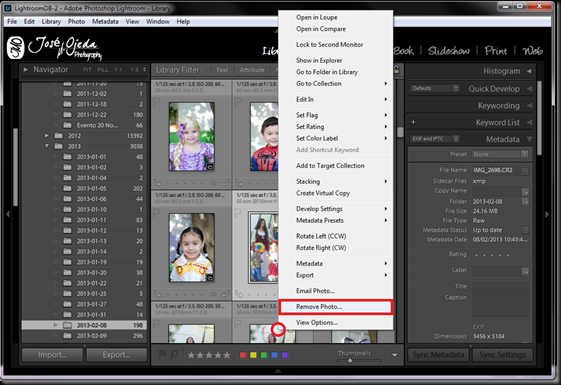Set Navigator zoom to FILL
This screenshot has height=385, width=561.
pos(103,70)
